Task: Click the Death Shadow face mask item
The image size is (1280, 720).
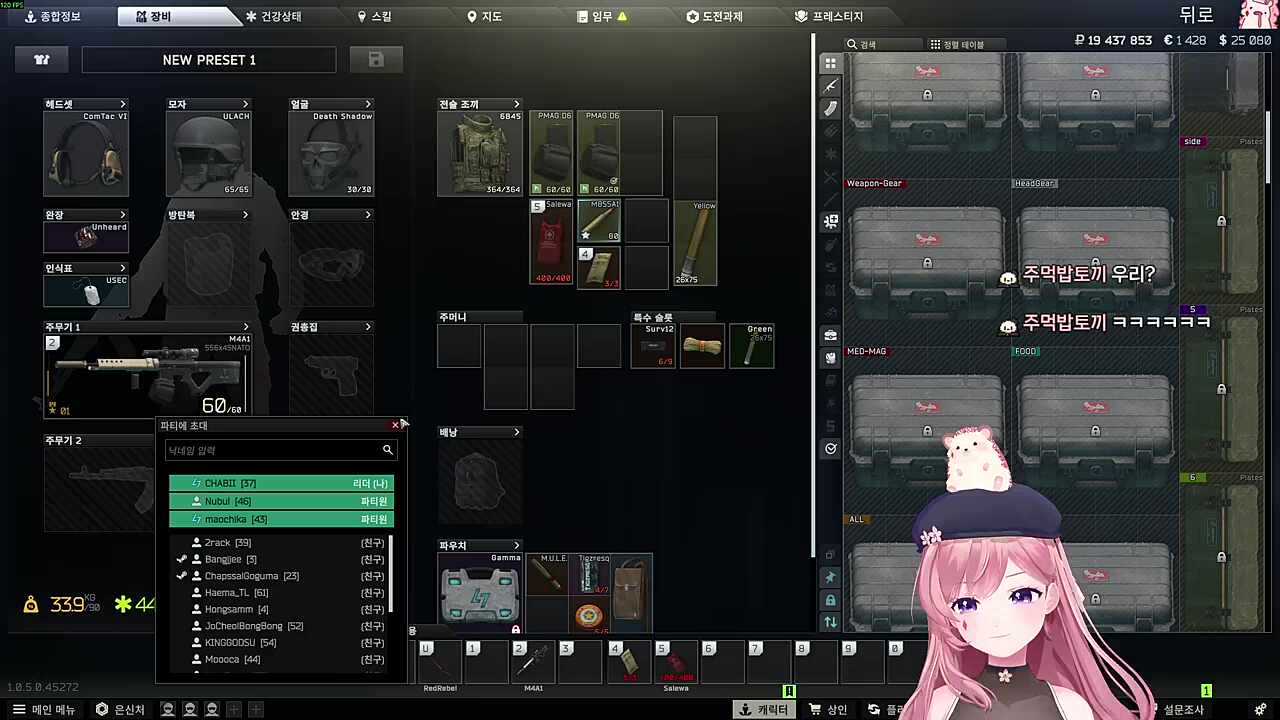Action: coord(331,153)
